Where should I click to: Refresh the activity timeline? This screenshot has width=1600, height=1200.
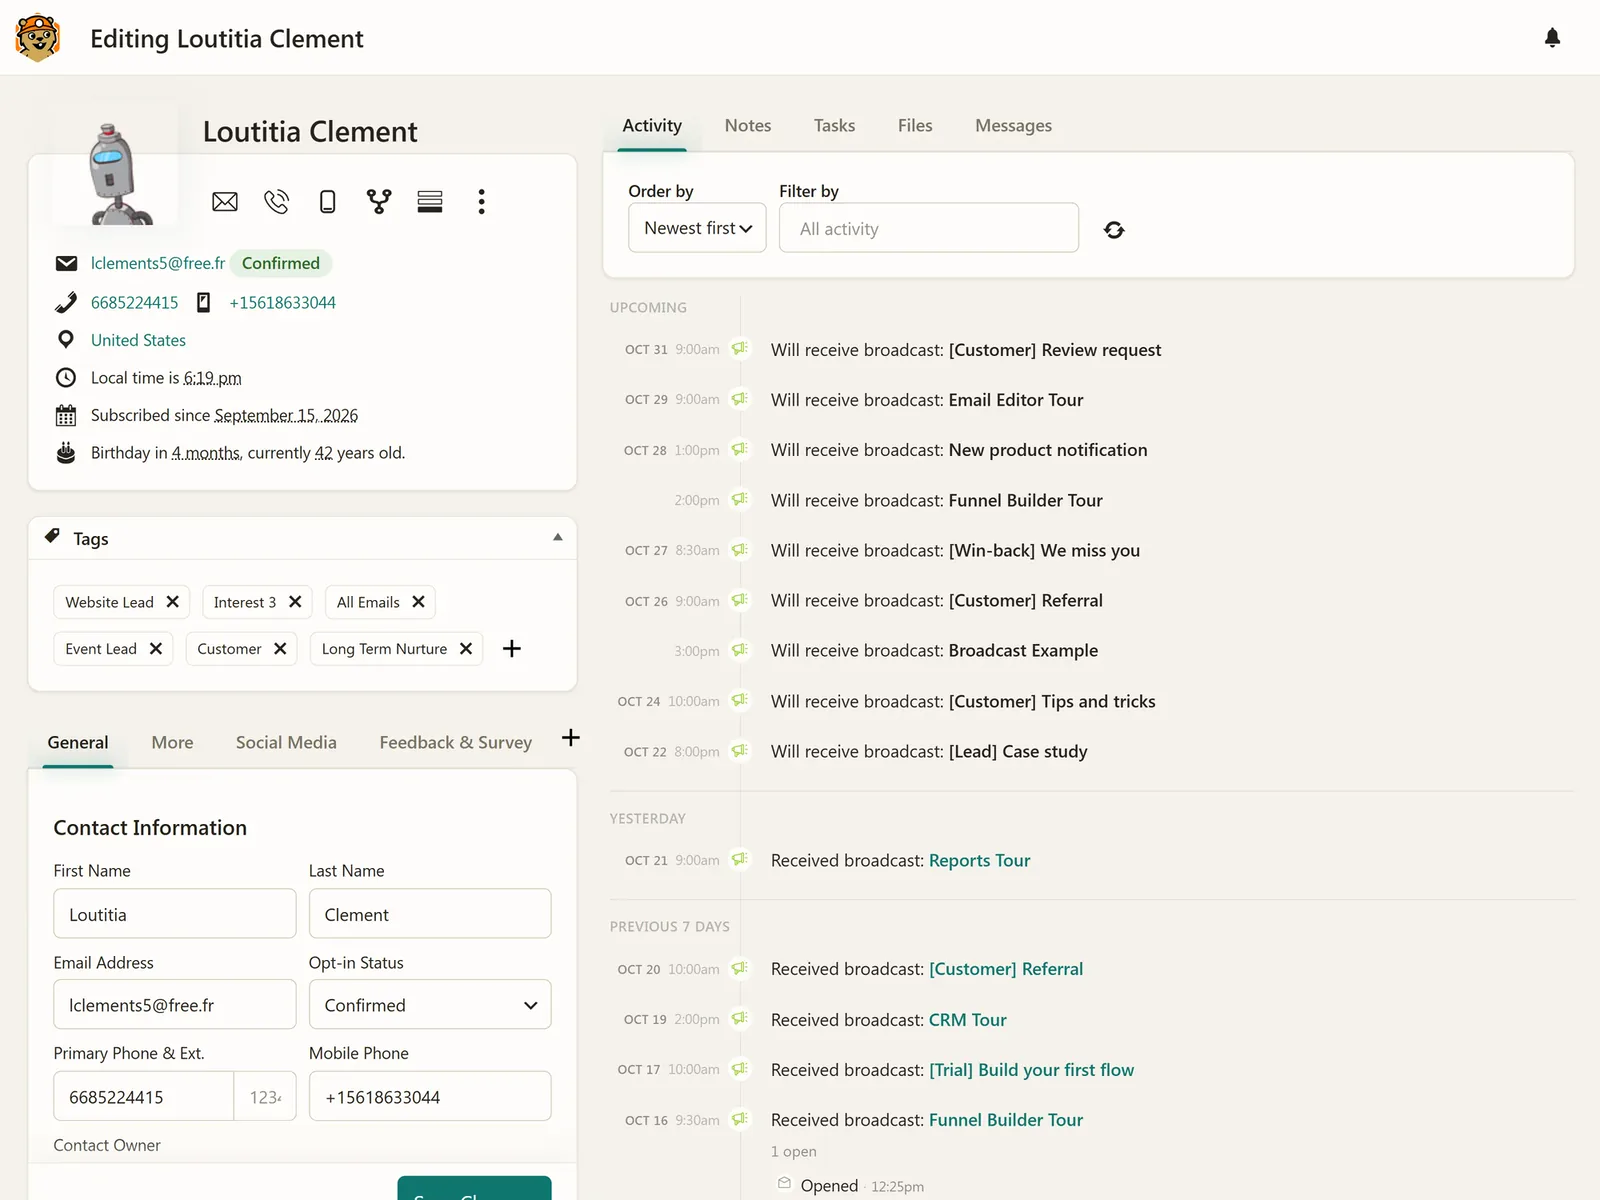[x=1114, y=230]
